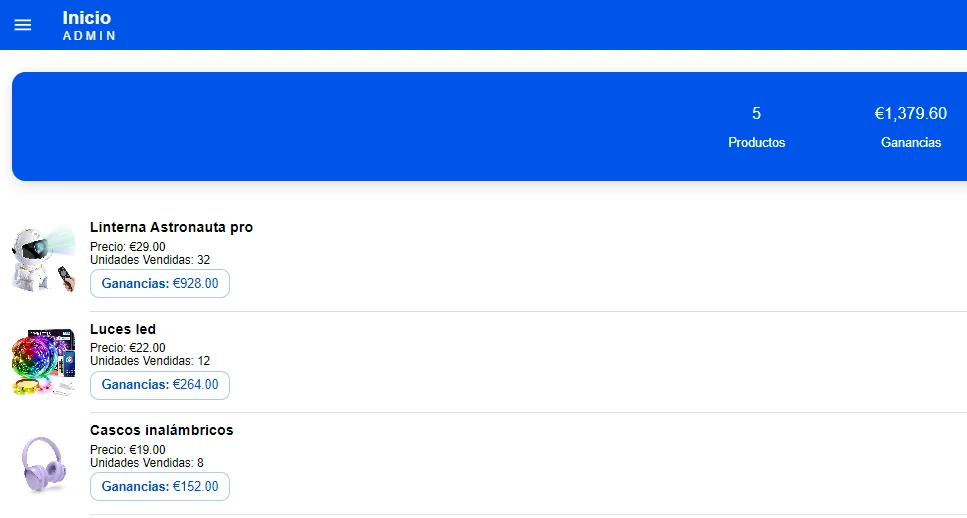Image resolution: width=967 pixels, height=518 pixels.
Task: Click the Precio €22.00 text
Action: click(128, 348)
